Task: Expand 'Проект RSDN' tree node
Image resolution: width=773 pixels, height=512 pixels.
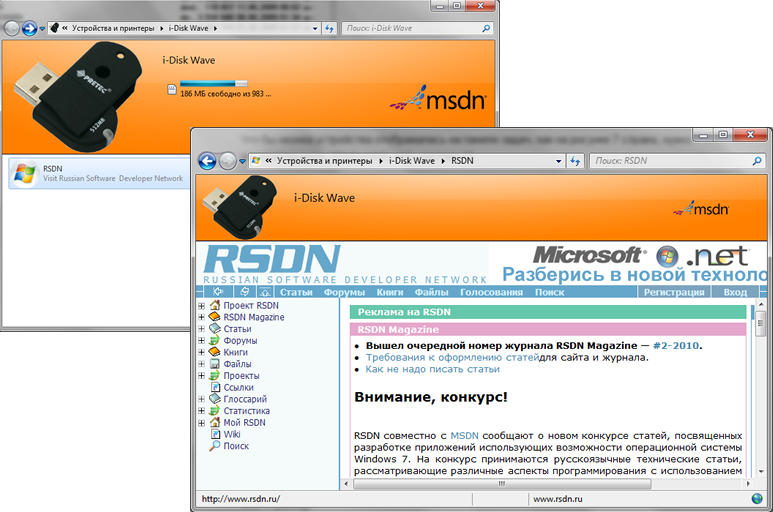Action: 201,306
